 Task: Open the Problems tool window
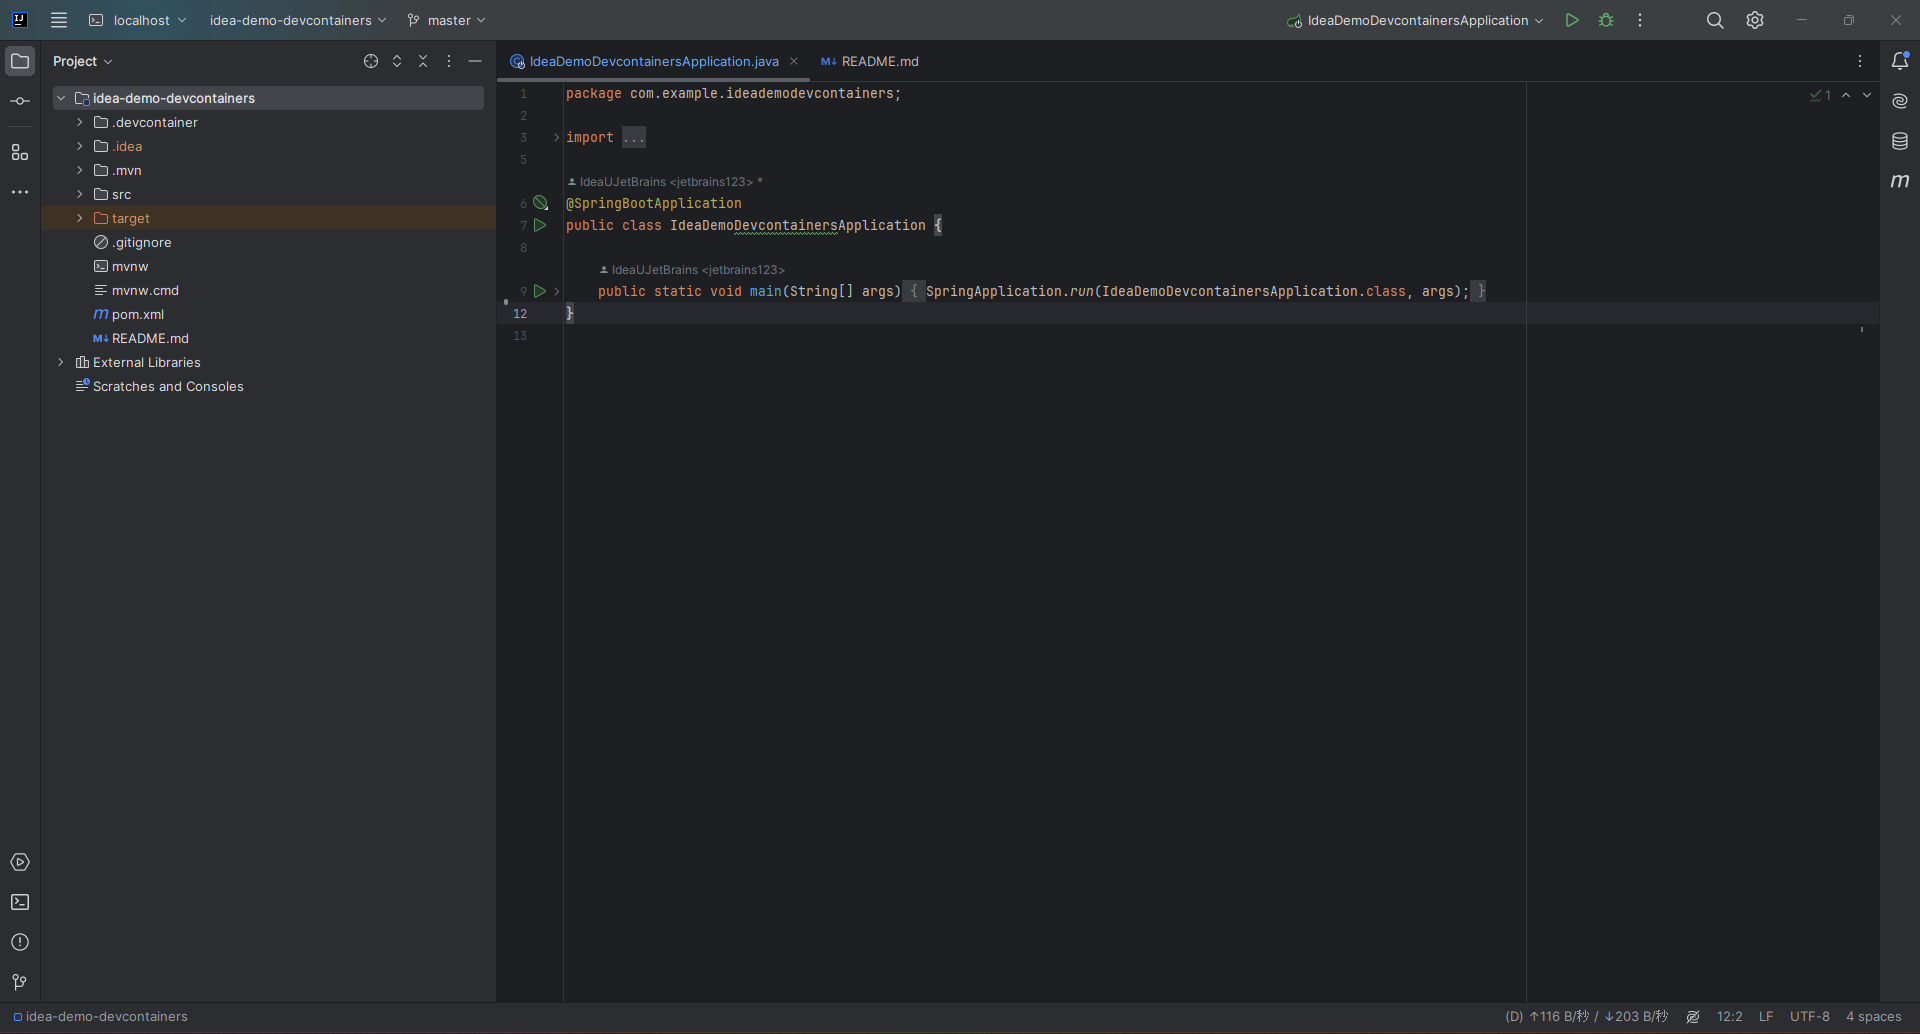pyautogui.click(x=20, y=942)
